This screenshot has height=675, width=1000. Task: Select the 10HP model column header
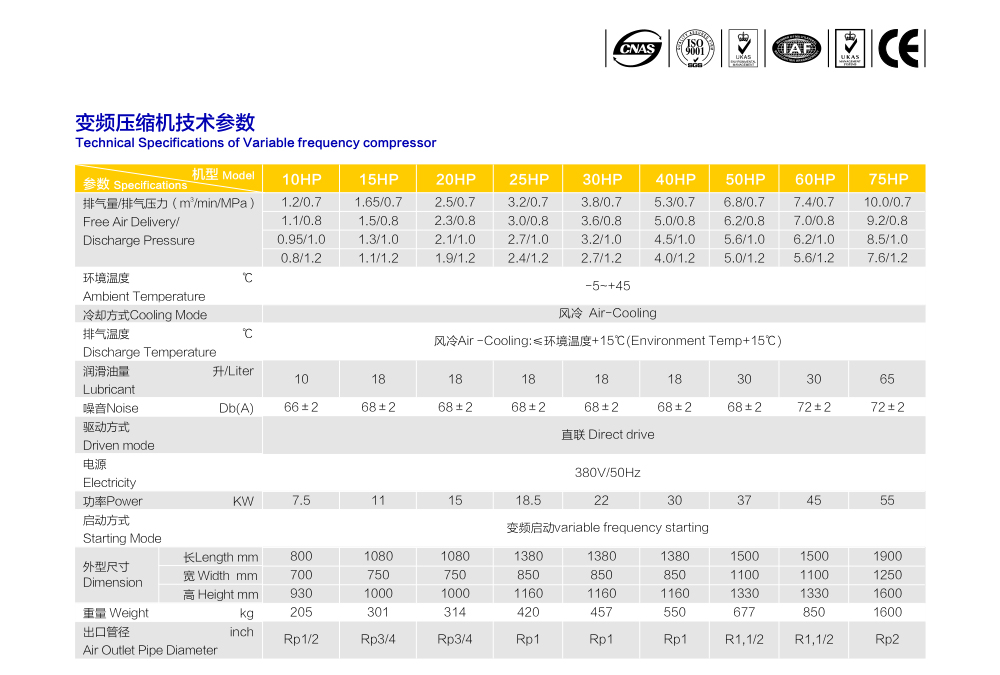pyautogui.click(x=301, y=179)
